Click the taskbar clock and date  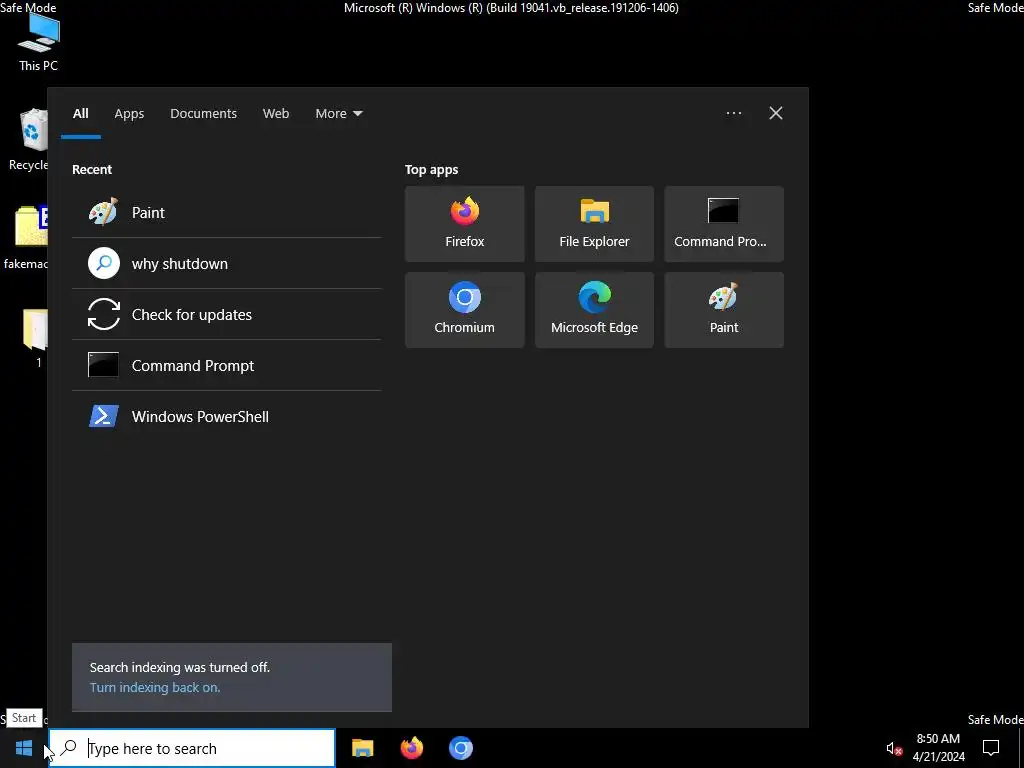938,748
